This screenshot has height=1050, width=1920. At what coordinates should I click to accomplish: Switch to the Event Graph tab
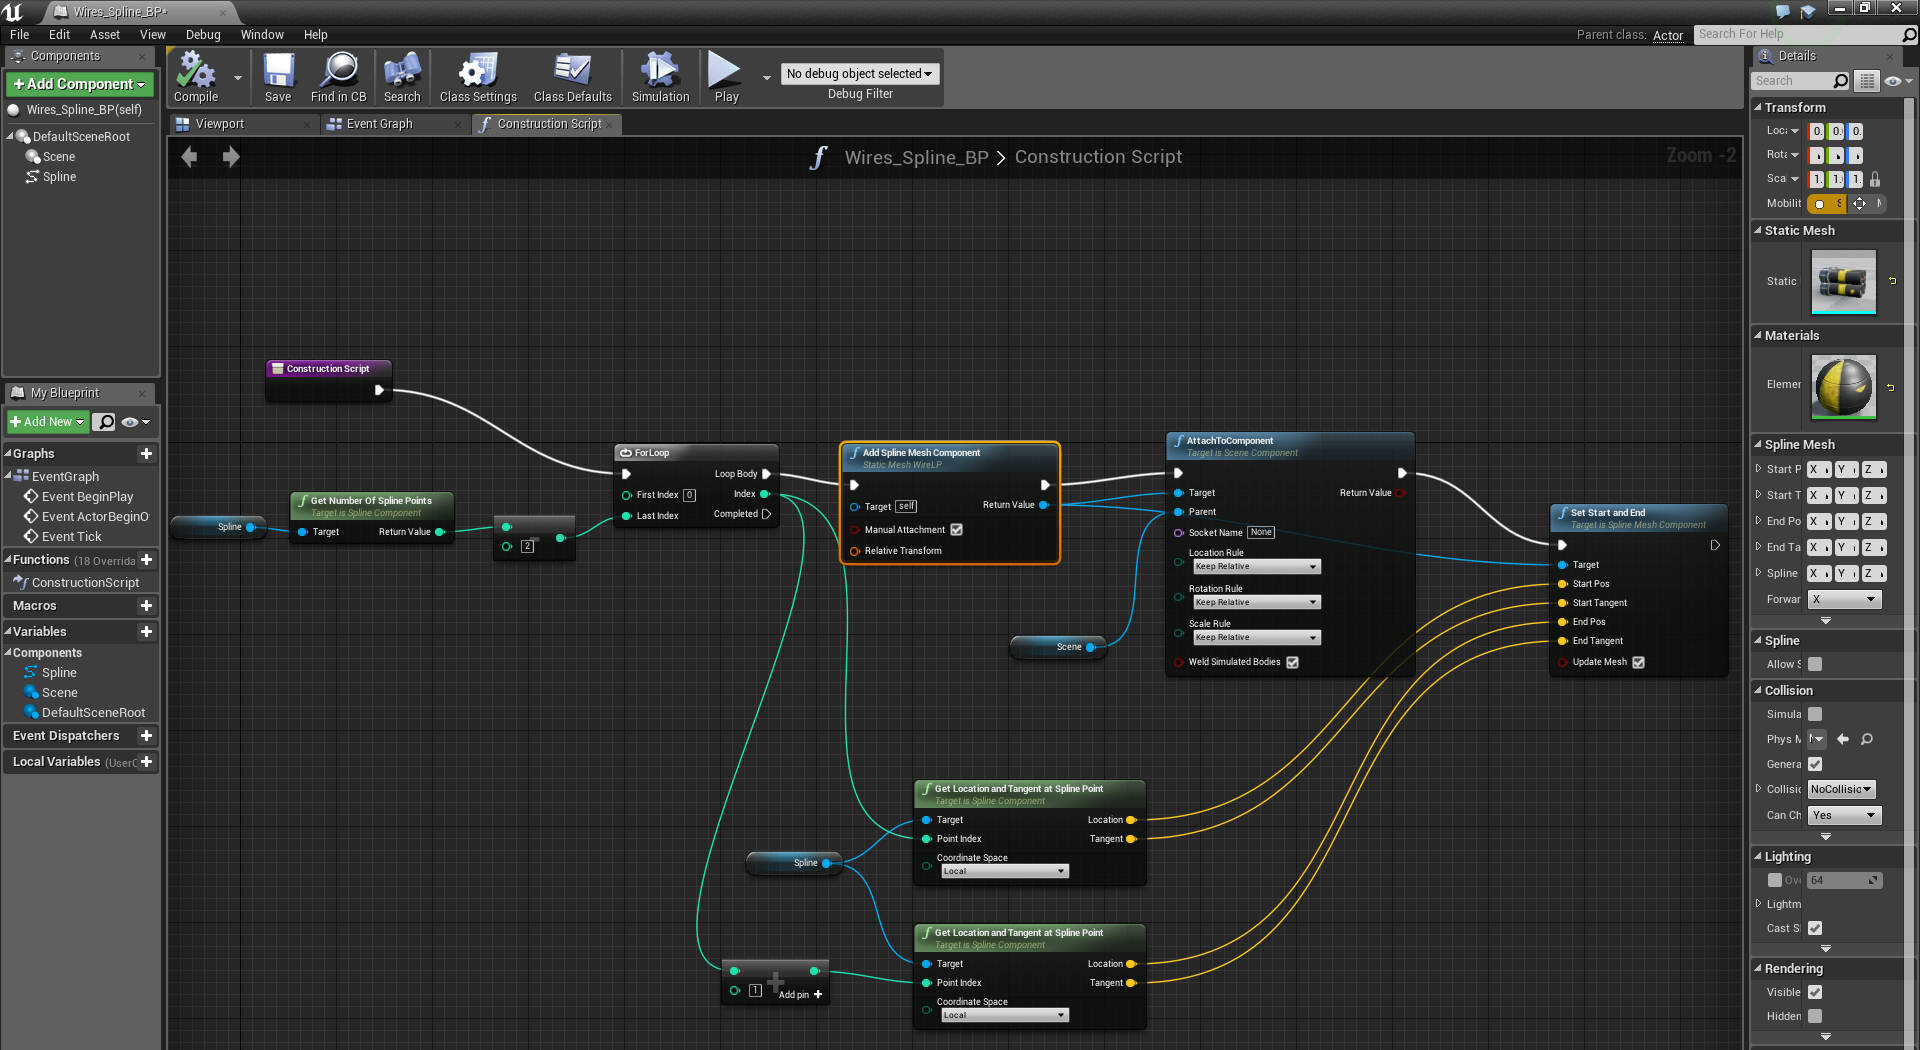pos(379,124)
